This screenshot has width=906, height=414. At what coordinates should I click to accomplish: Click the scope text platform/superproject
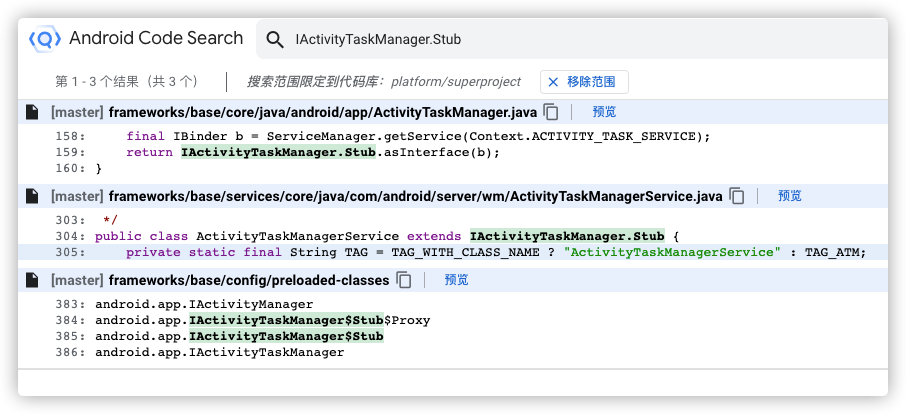coord(456,82)
